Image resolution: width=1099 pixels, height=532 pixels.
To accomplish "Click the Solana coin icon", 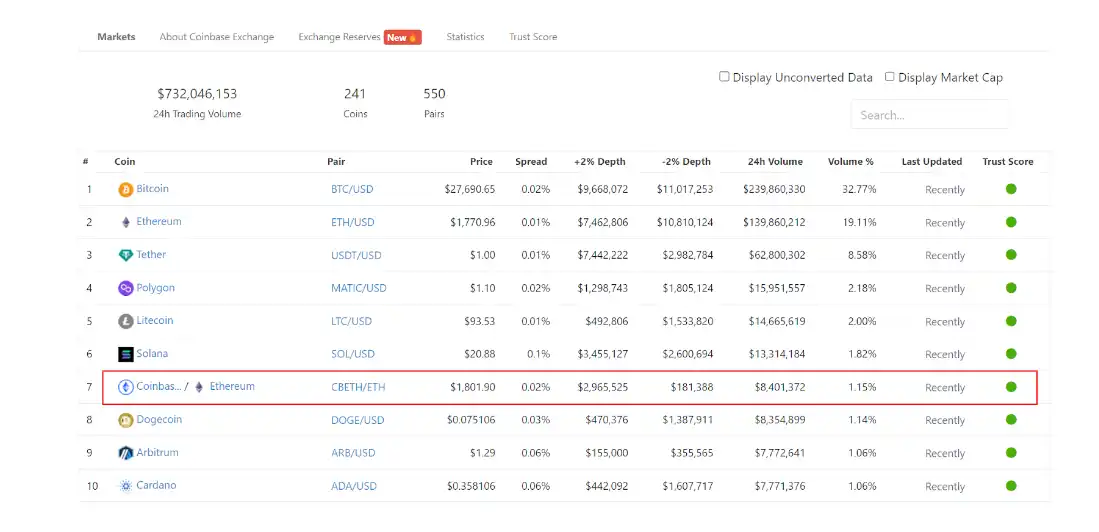I will 125,354.
